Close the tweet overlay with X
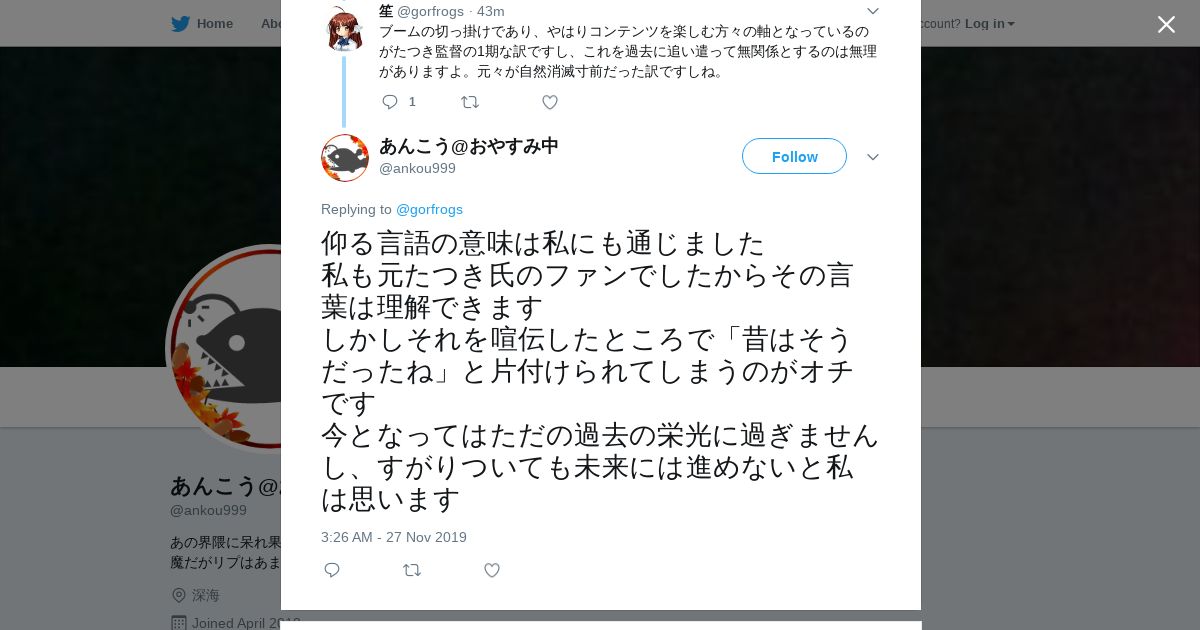The image size is (1200, 630). (1166, 24)
